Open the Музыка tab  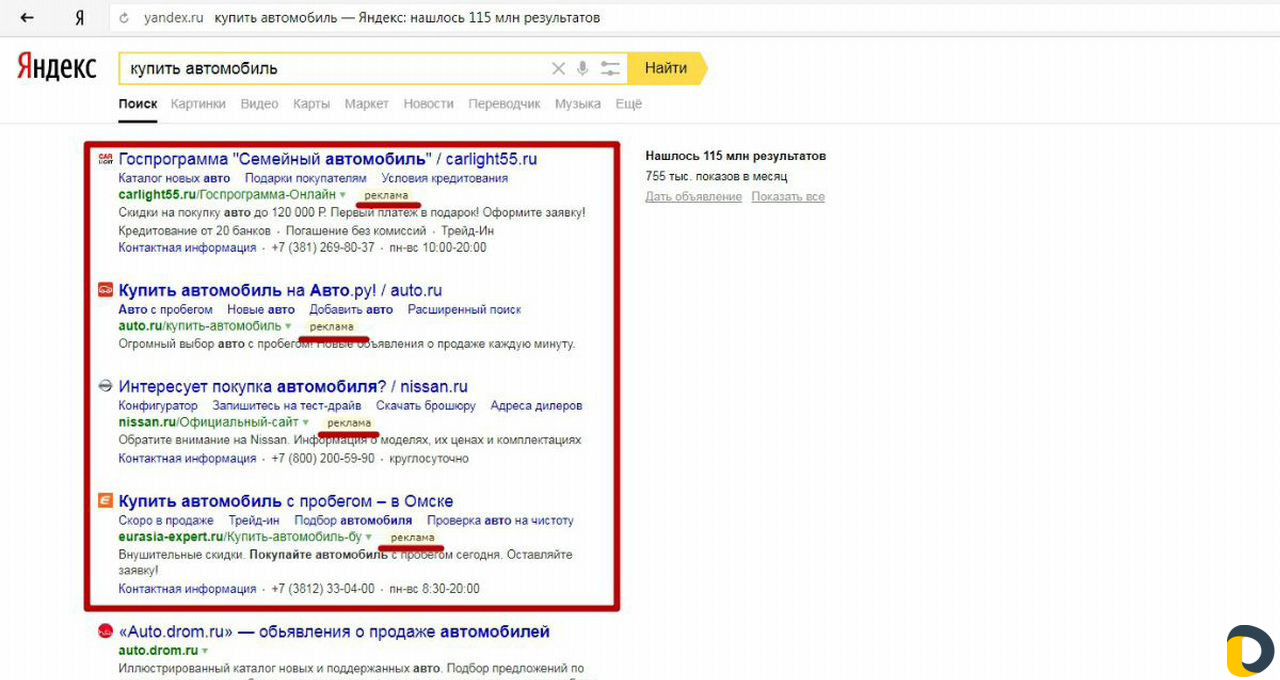coord(578,104)
